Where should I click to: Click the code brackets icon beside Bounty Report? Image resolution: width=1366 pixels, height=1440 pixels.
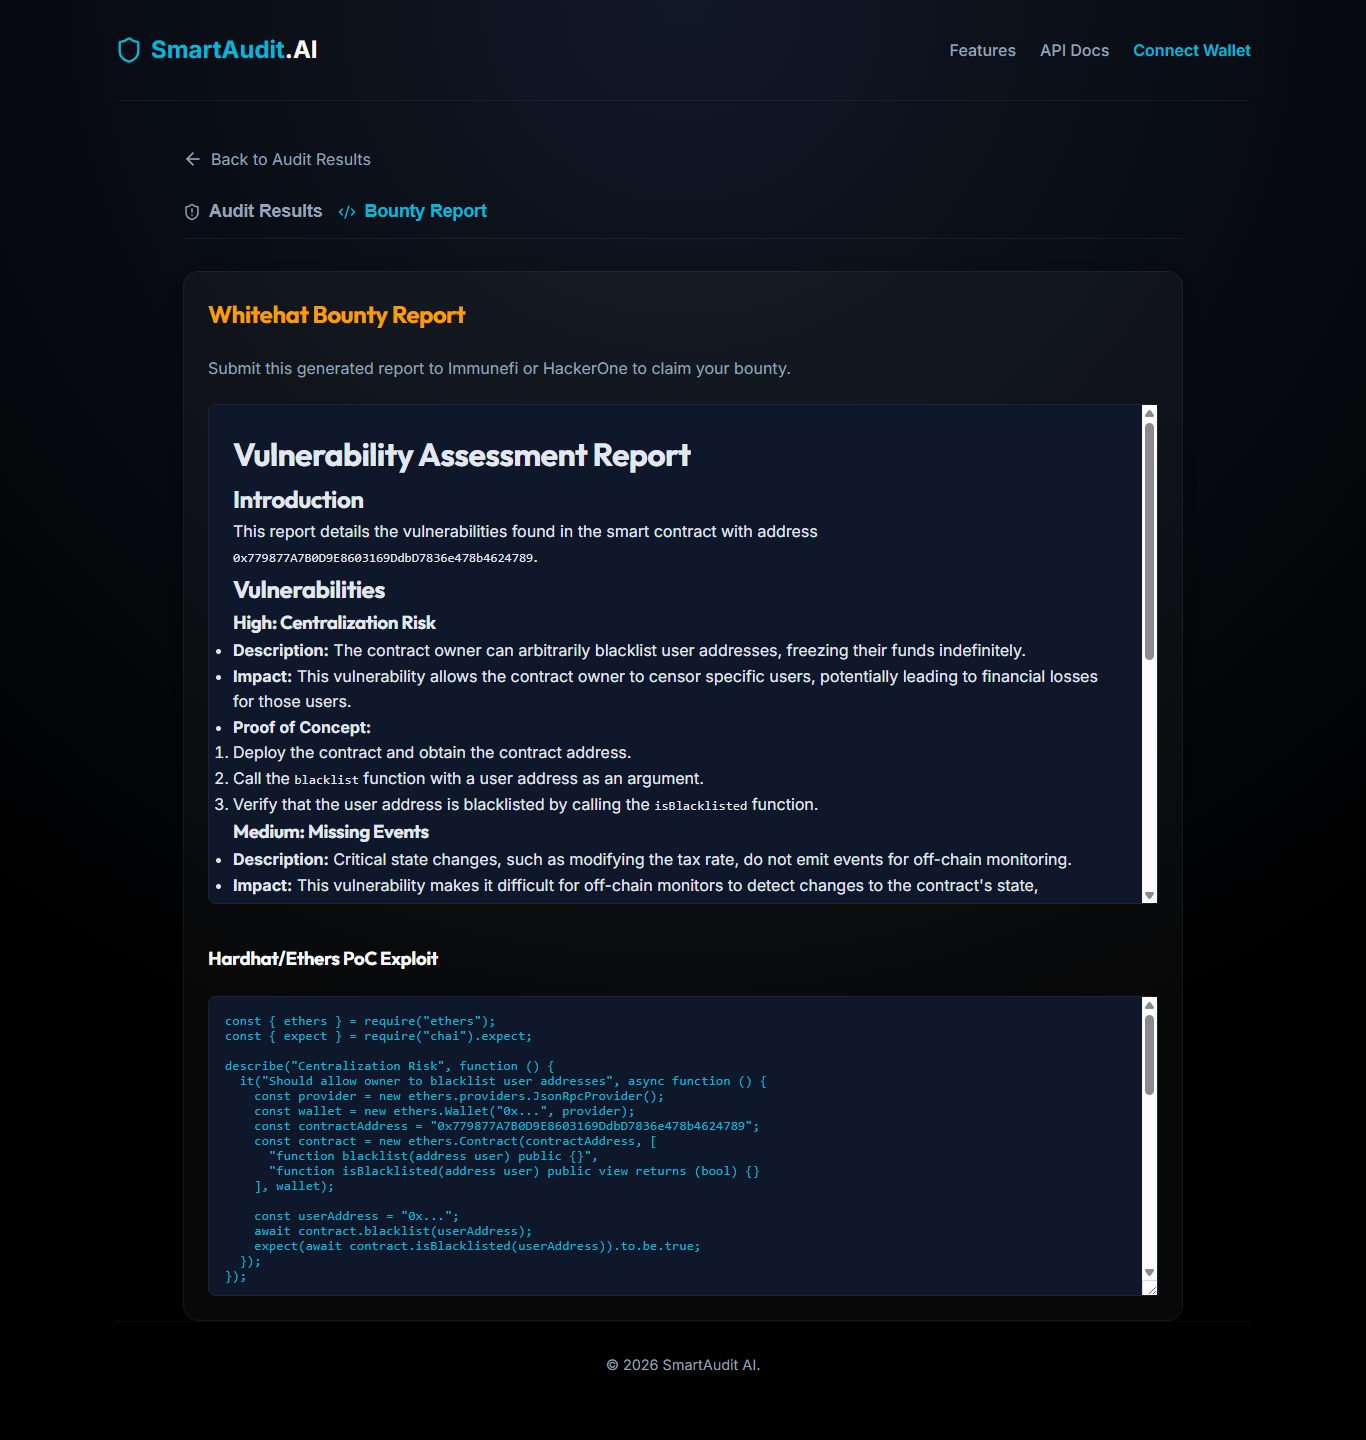pyautogui.click(x=347, y=212)
